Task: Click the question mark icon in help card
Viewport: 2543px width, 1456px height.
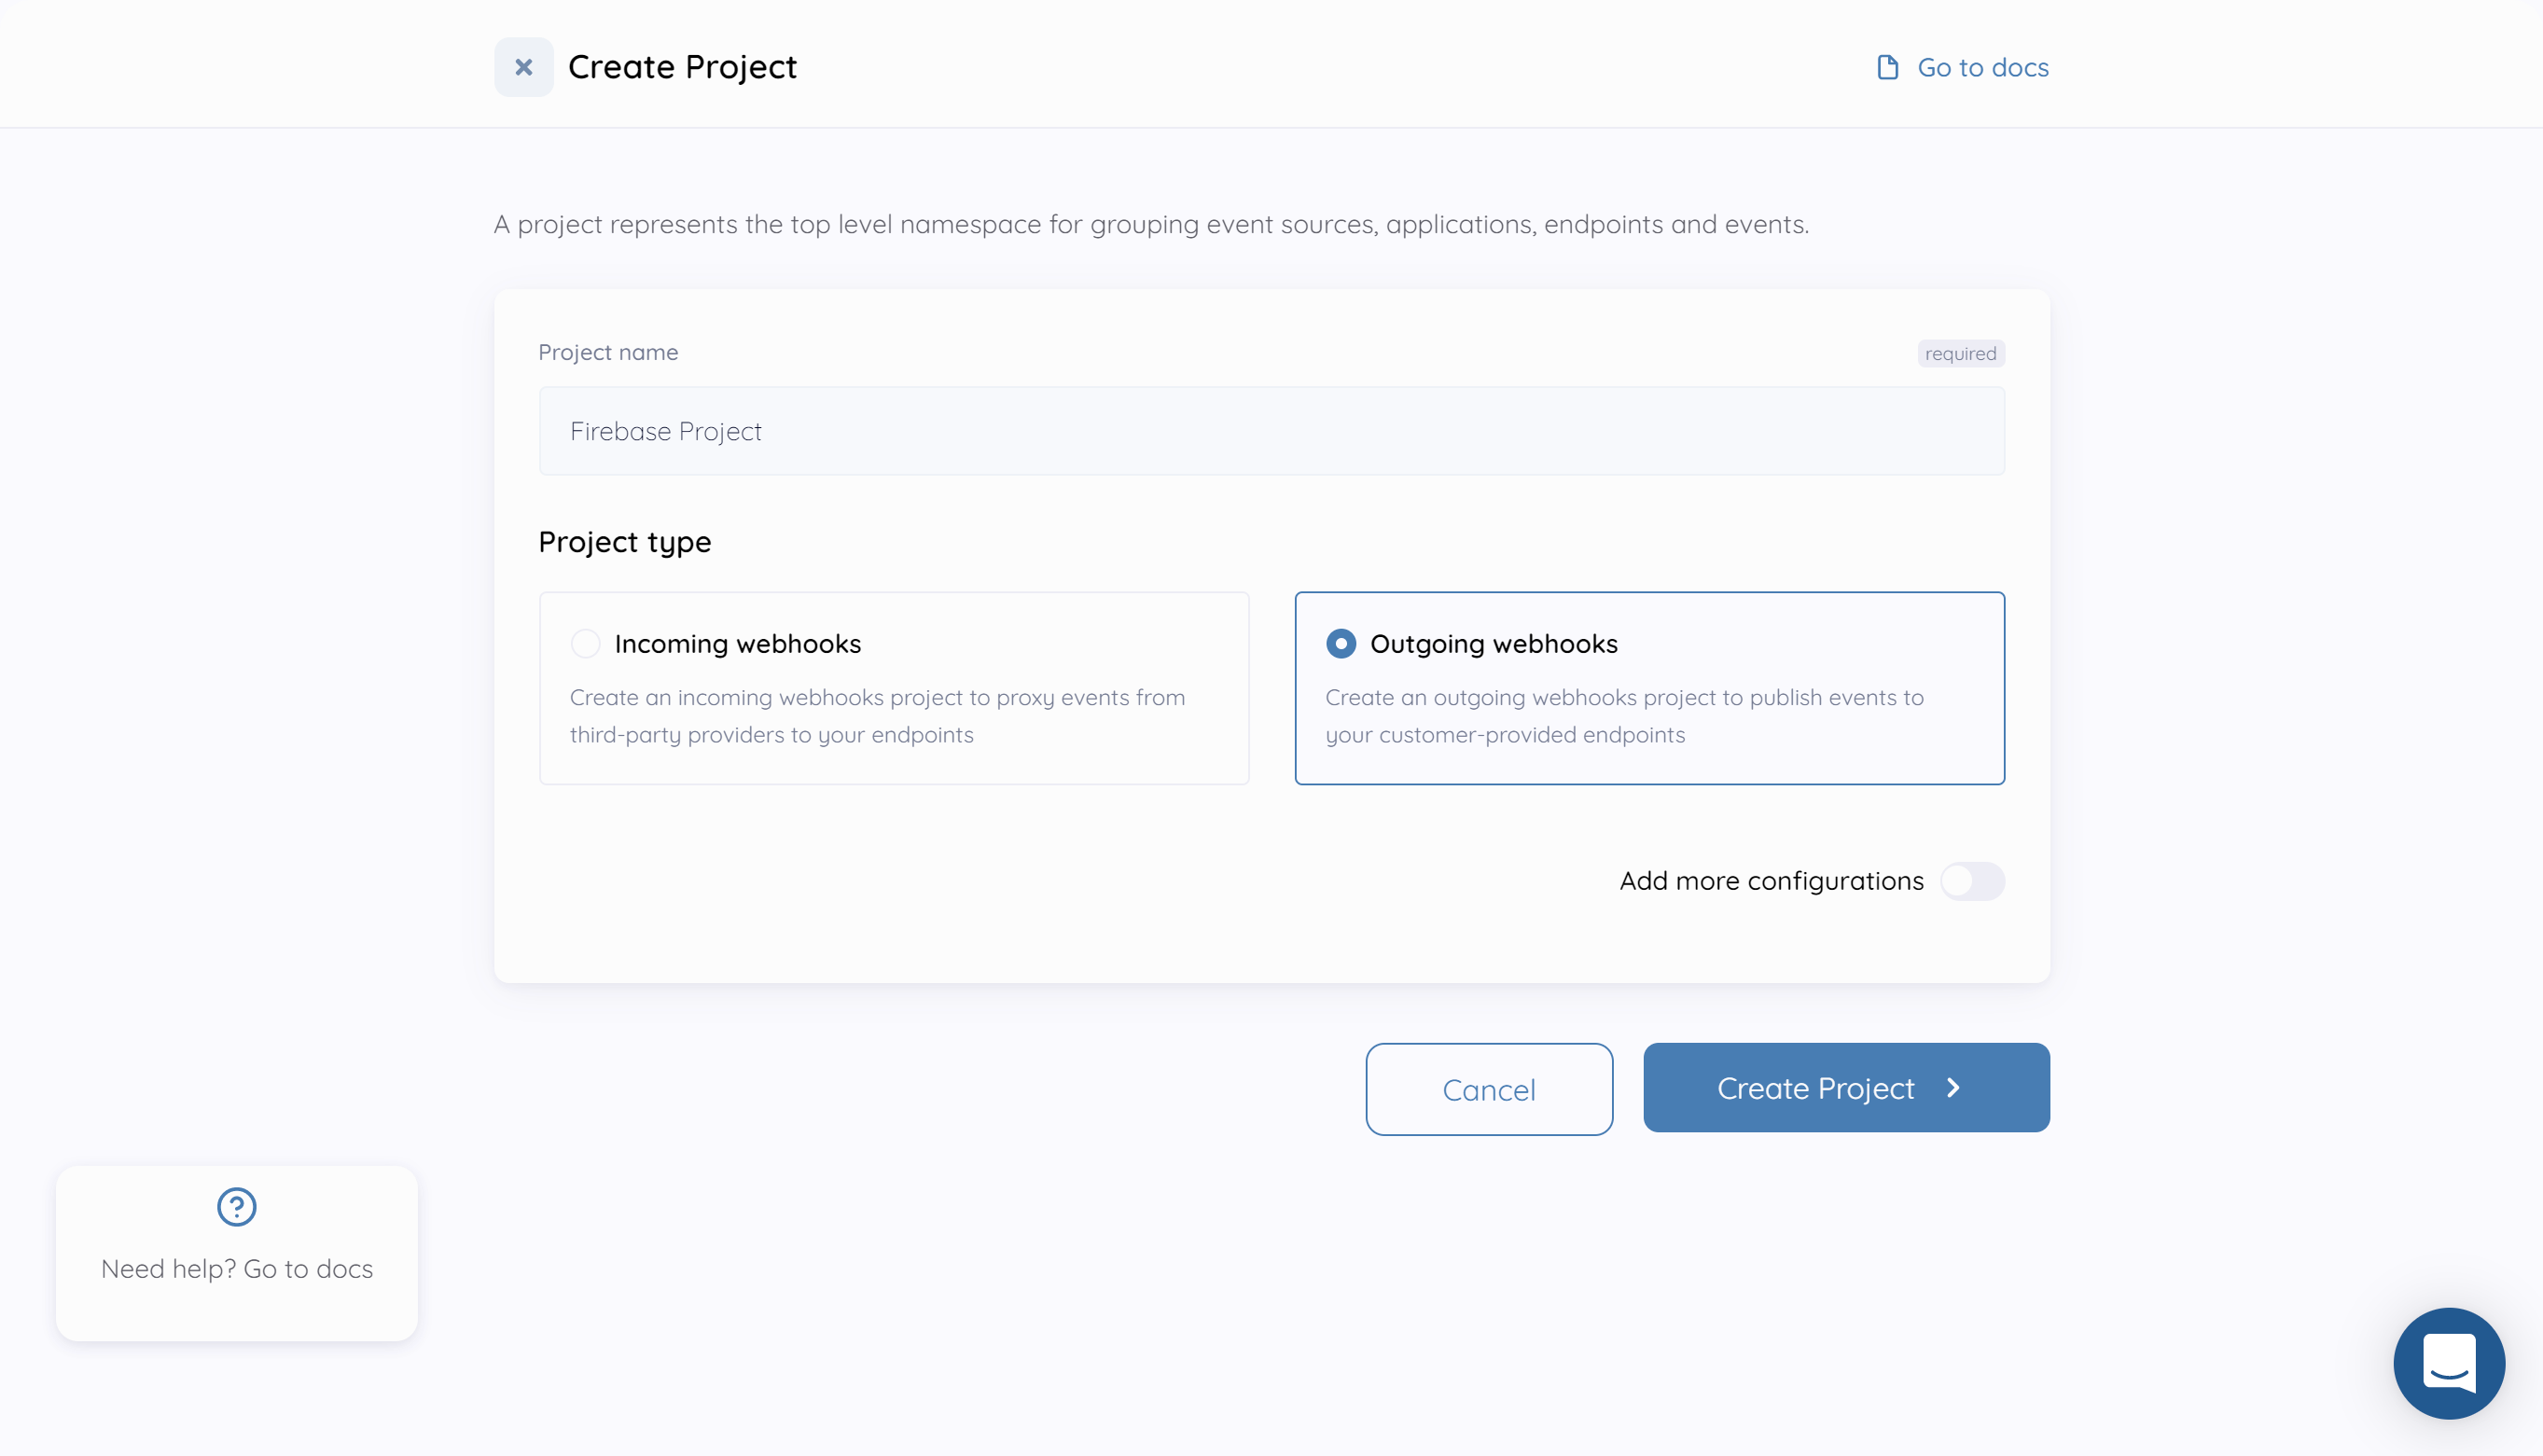Action: coord(236,1207)
